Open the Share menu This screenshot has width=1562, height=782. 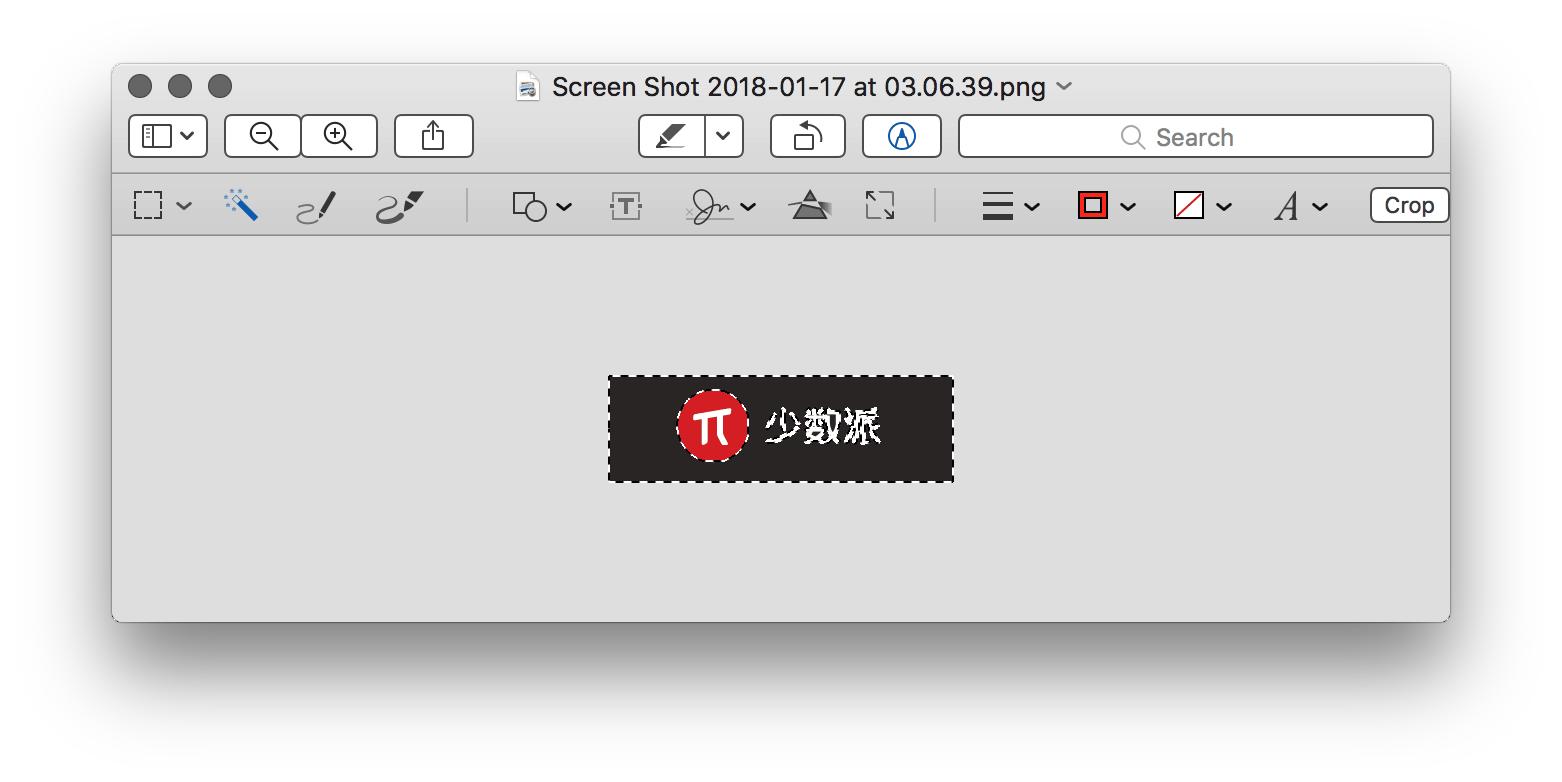(x=433, y=136)
